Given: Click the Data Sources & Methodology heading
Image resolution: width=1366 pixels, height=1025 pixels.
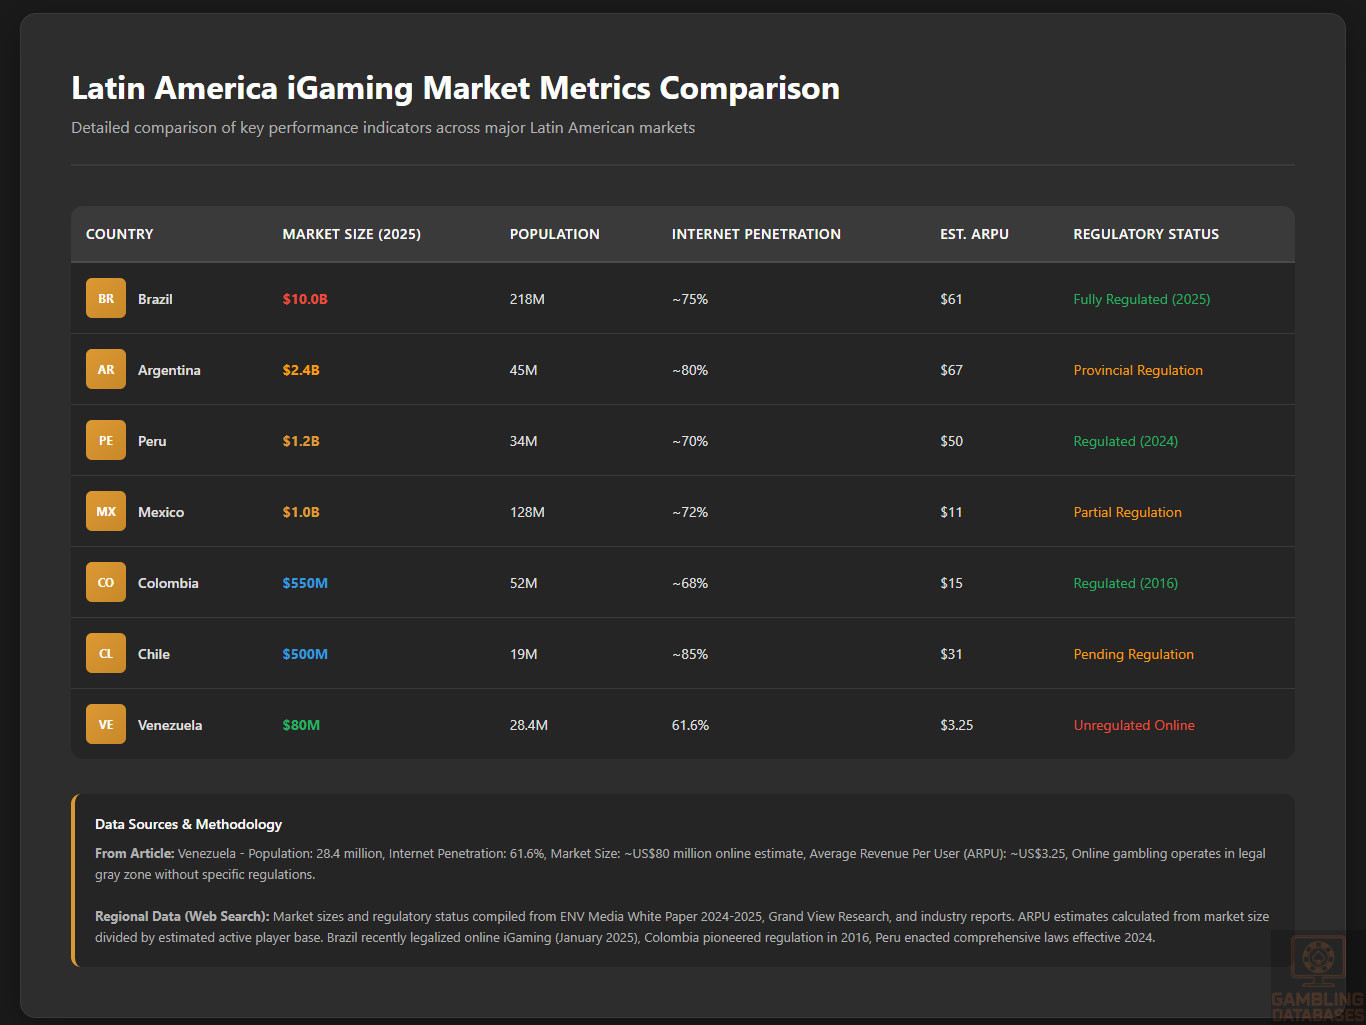Looking at the screenshot, I should point(188,824).
